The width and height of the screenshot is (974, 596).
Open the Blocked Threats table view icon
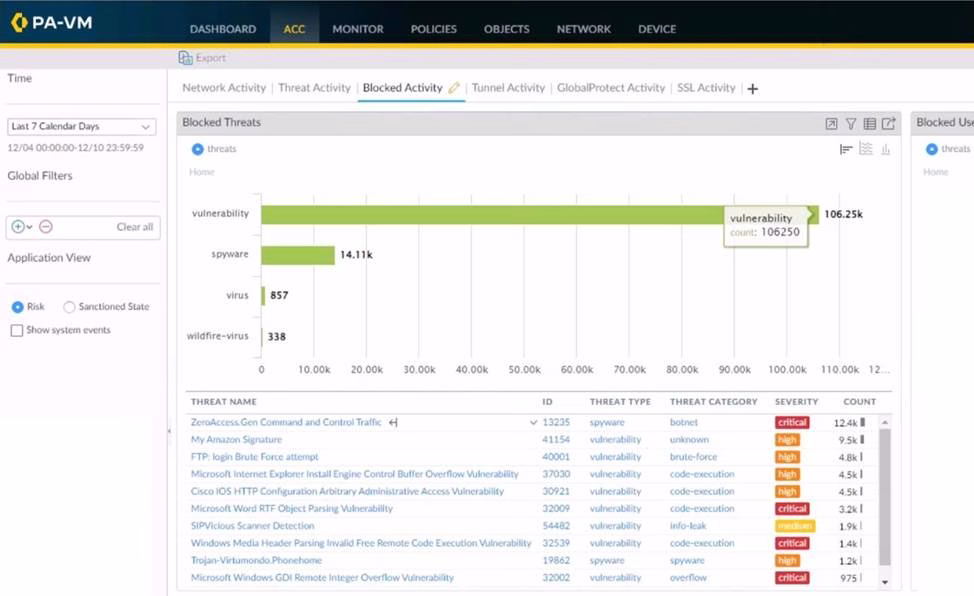[870, 124]
